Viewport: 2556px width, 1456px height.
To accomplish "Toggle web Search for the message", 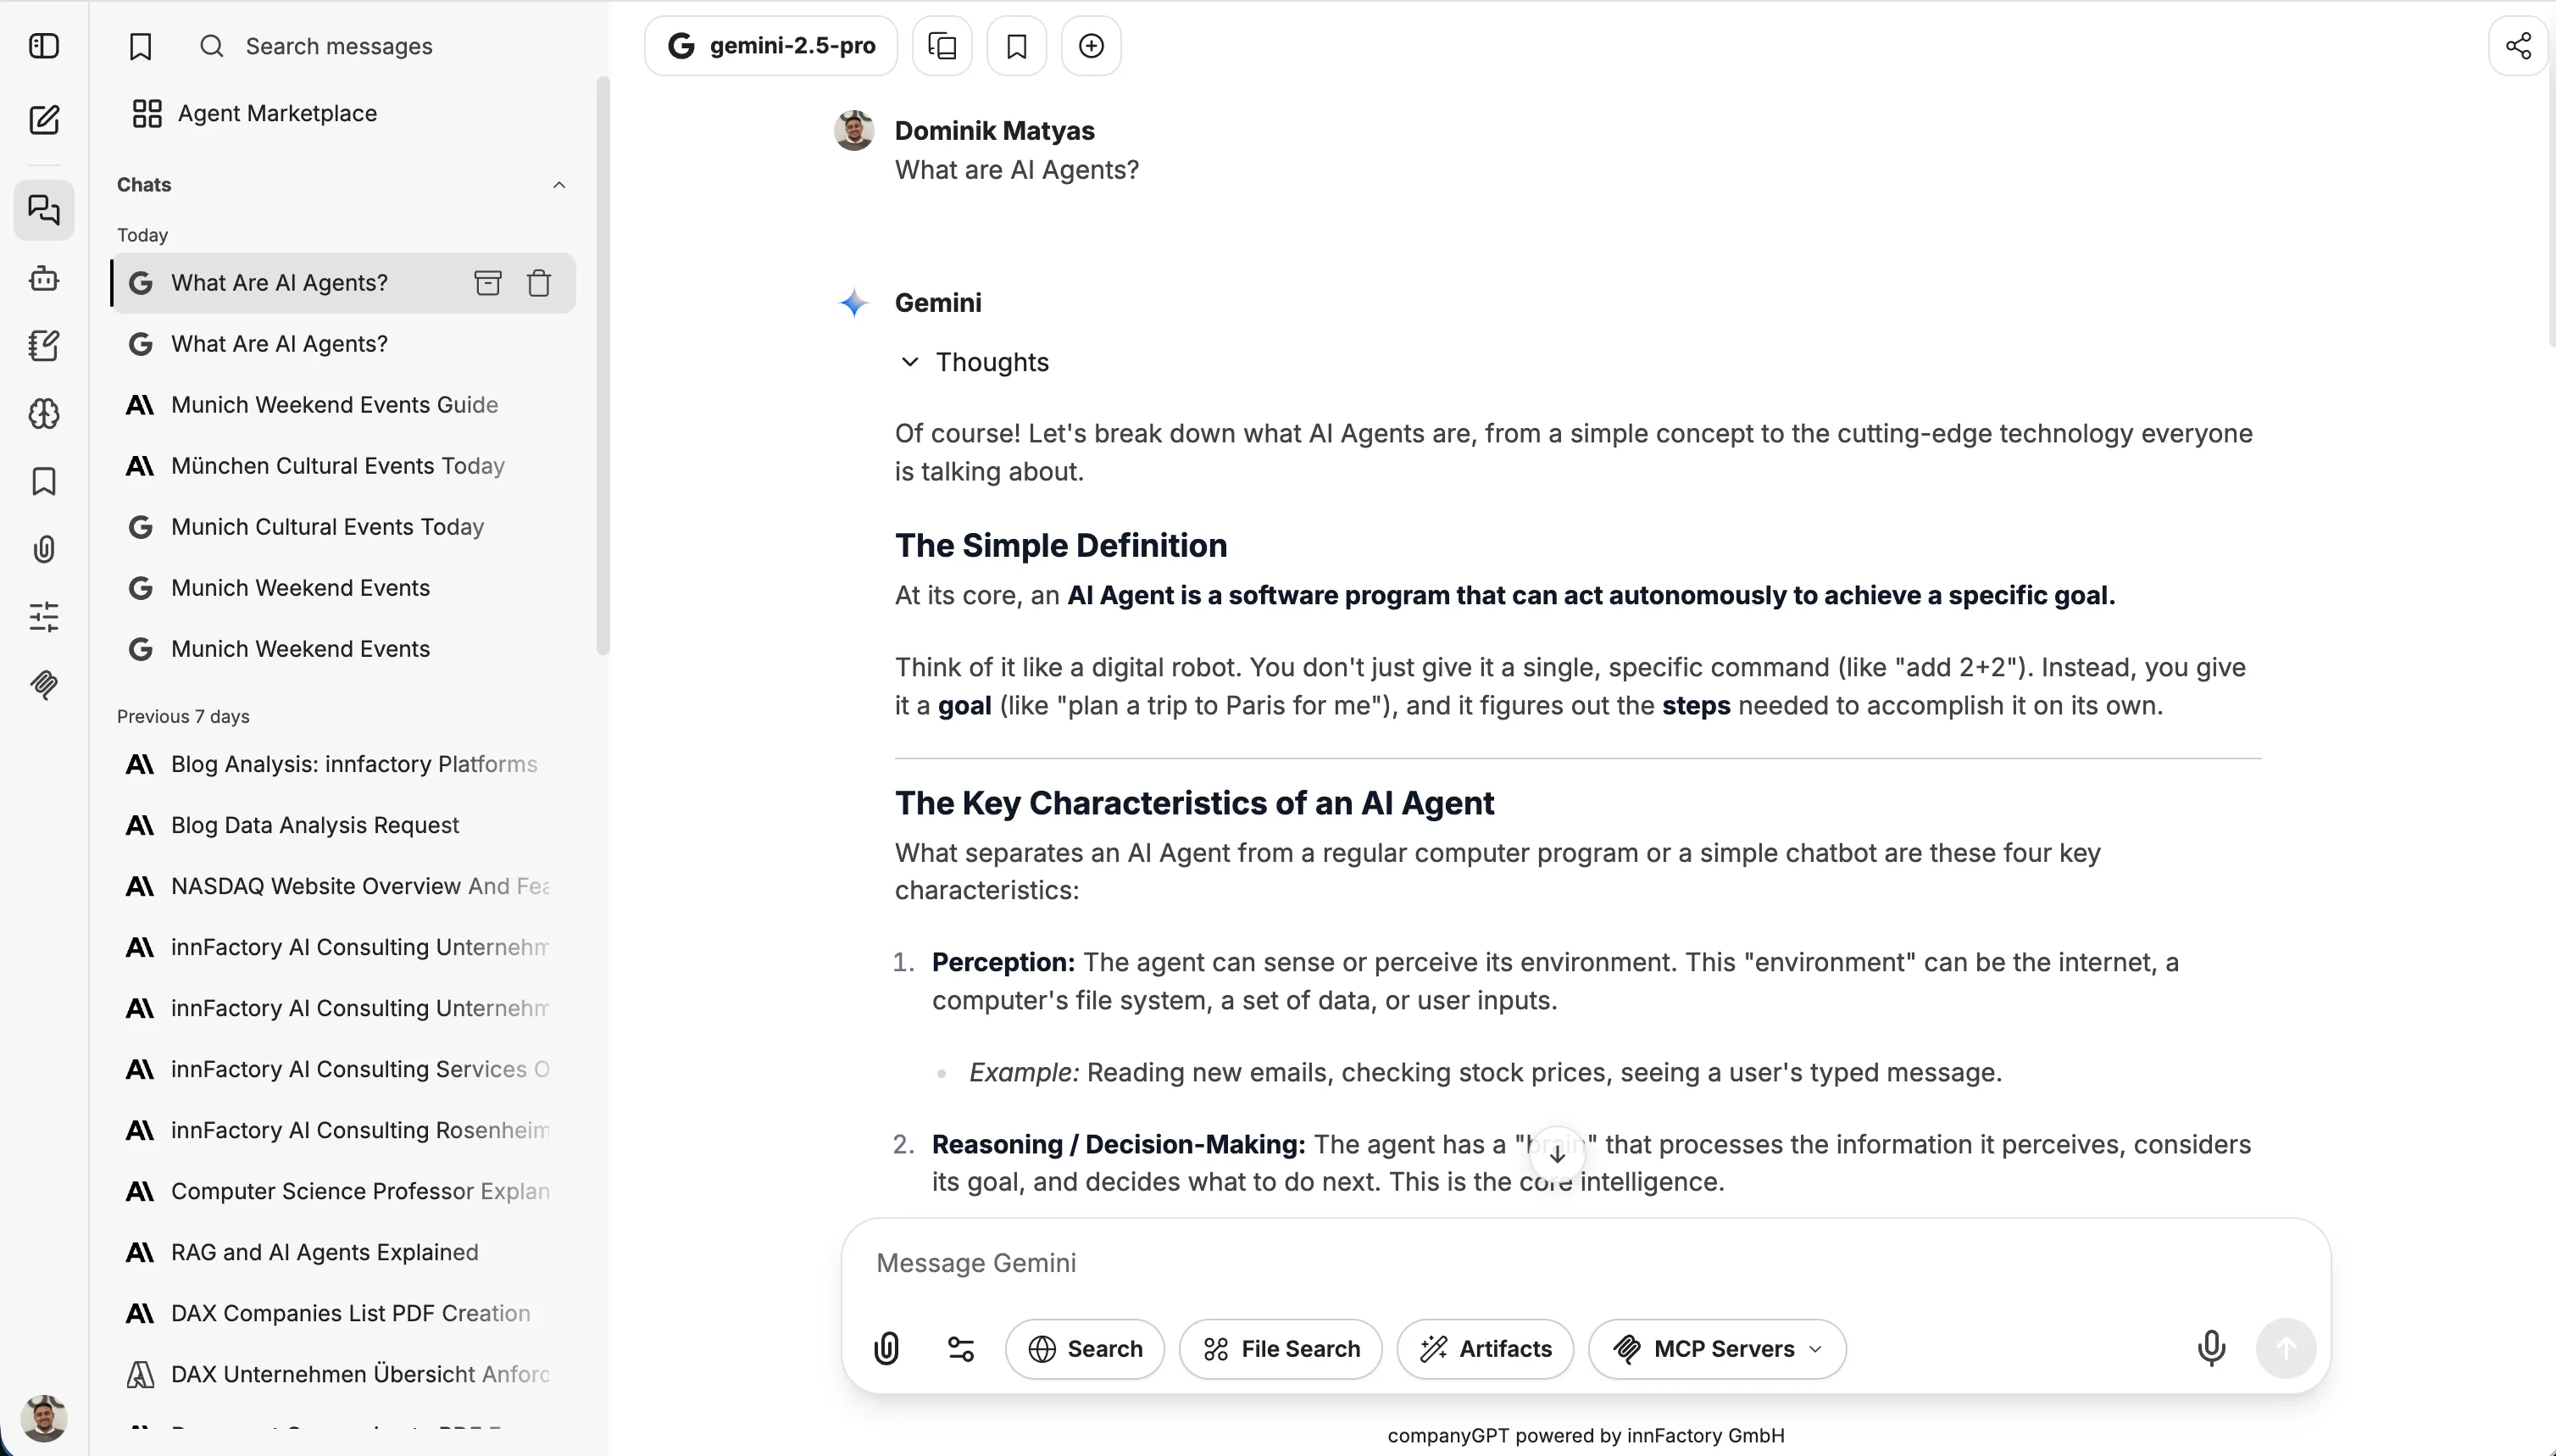I will coord(1084,1348).
